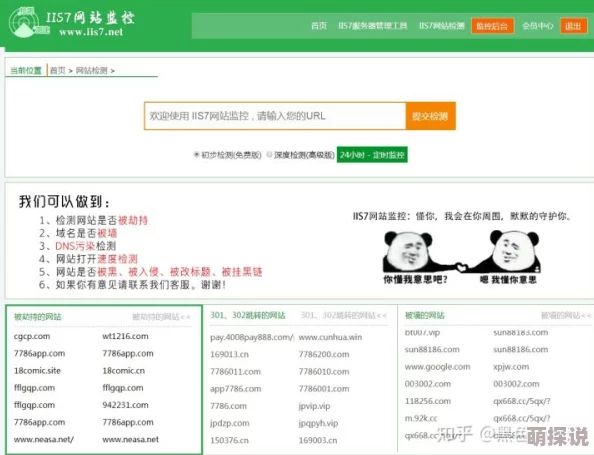Expand the 被墙的网站<< more link
Viewport: 594px width, 455px height.
coord(566,315)
